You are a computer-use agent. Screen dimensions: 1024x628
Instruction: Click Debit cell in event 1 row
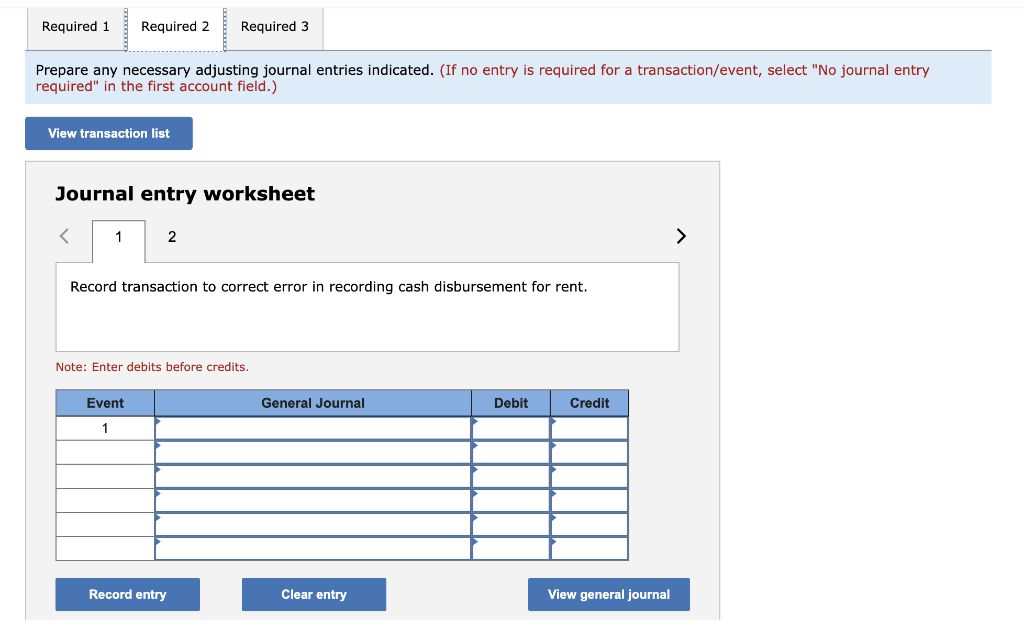(x=511, y=428)
